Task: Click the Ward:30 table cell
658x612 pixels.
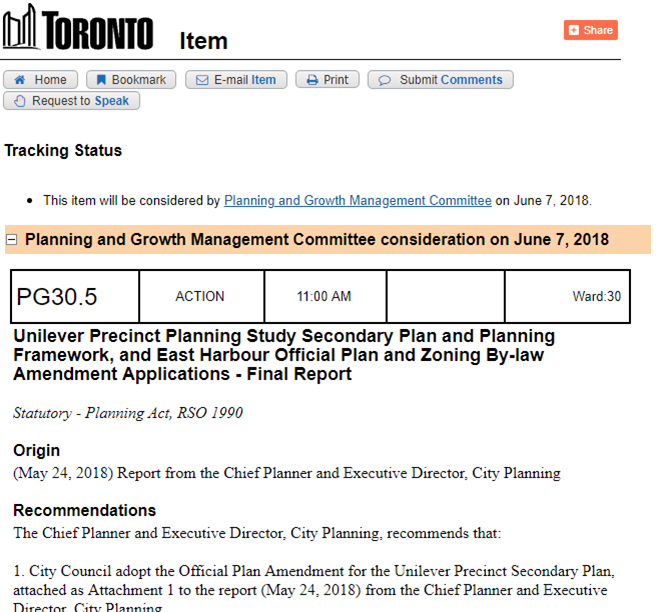Action: [567, 296]
